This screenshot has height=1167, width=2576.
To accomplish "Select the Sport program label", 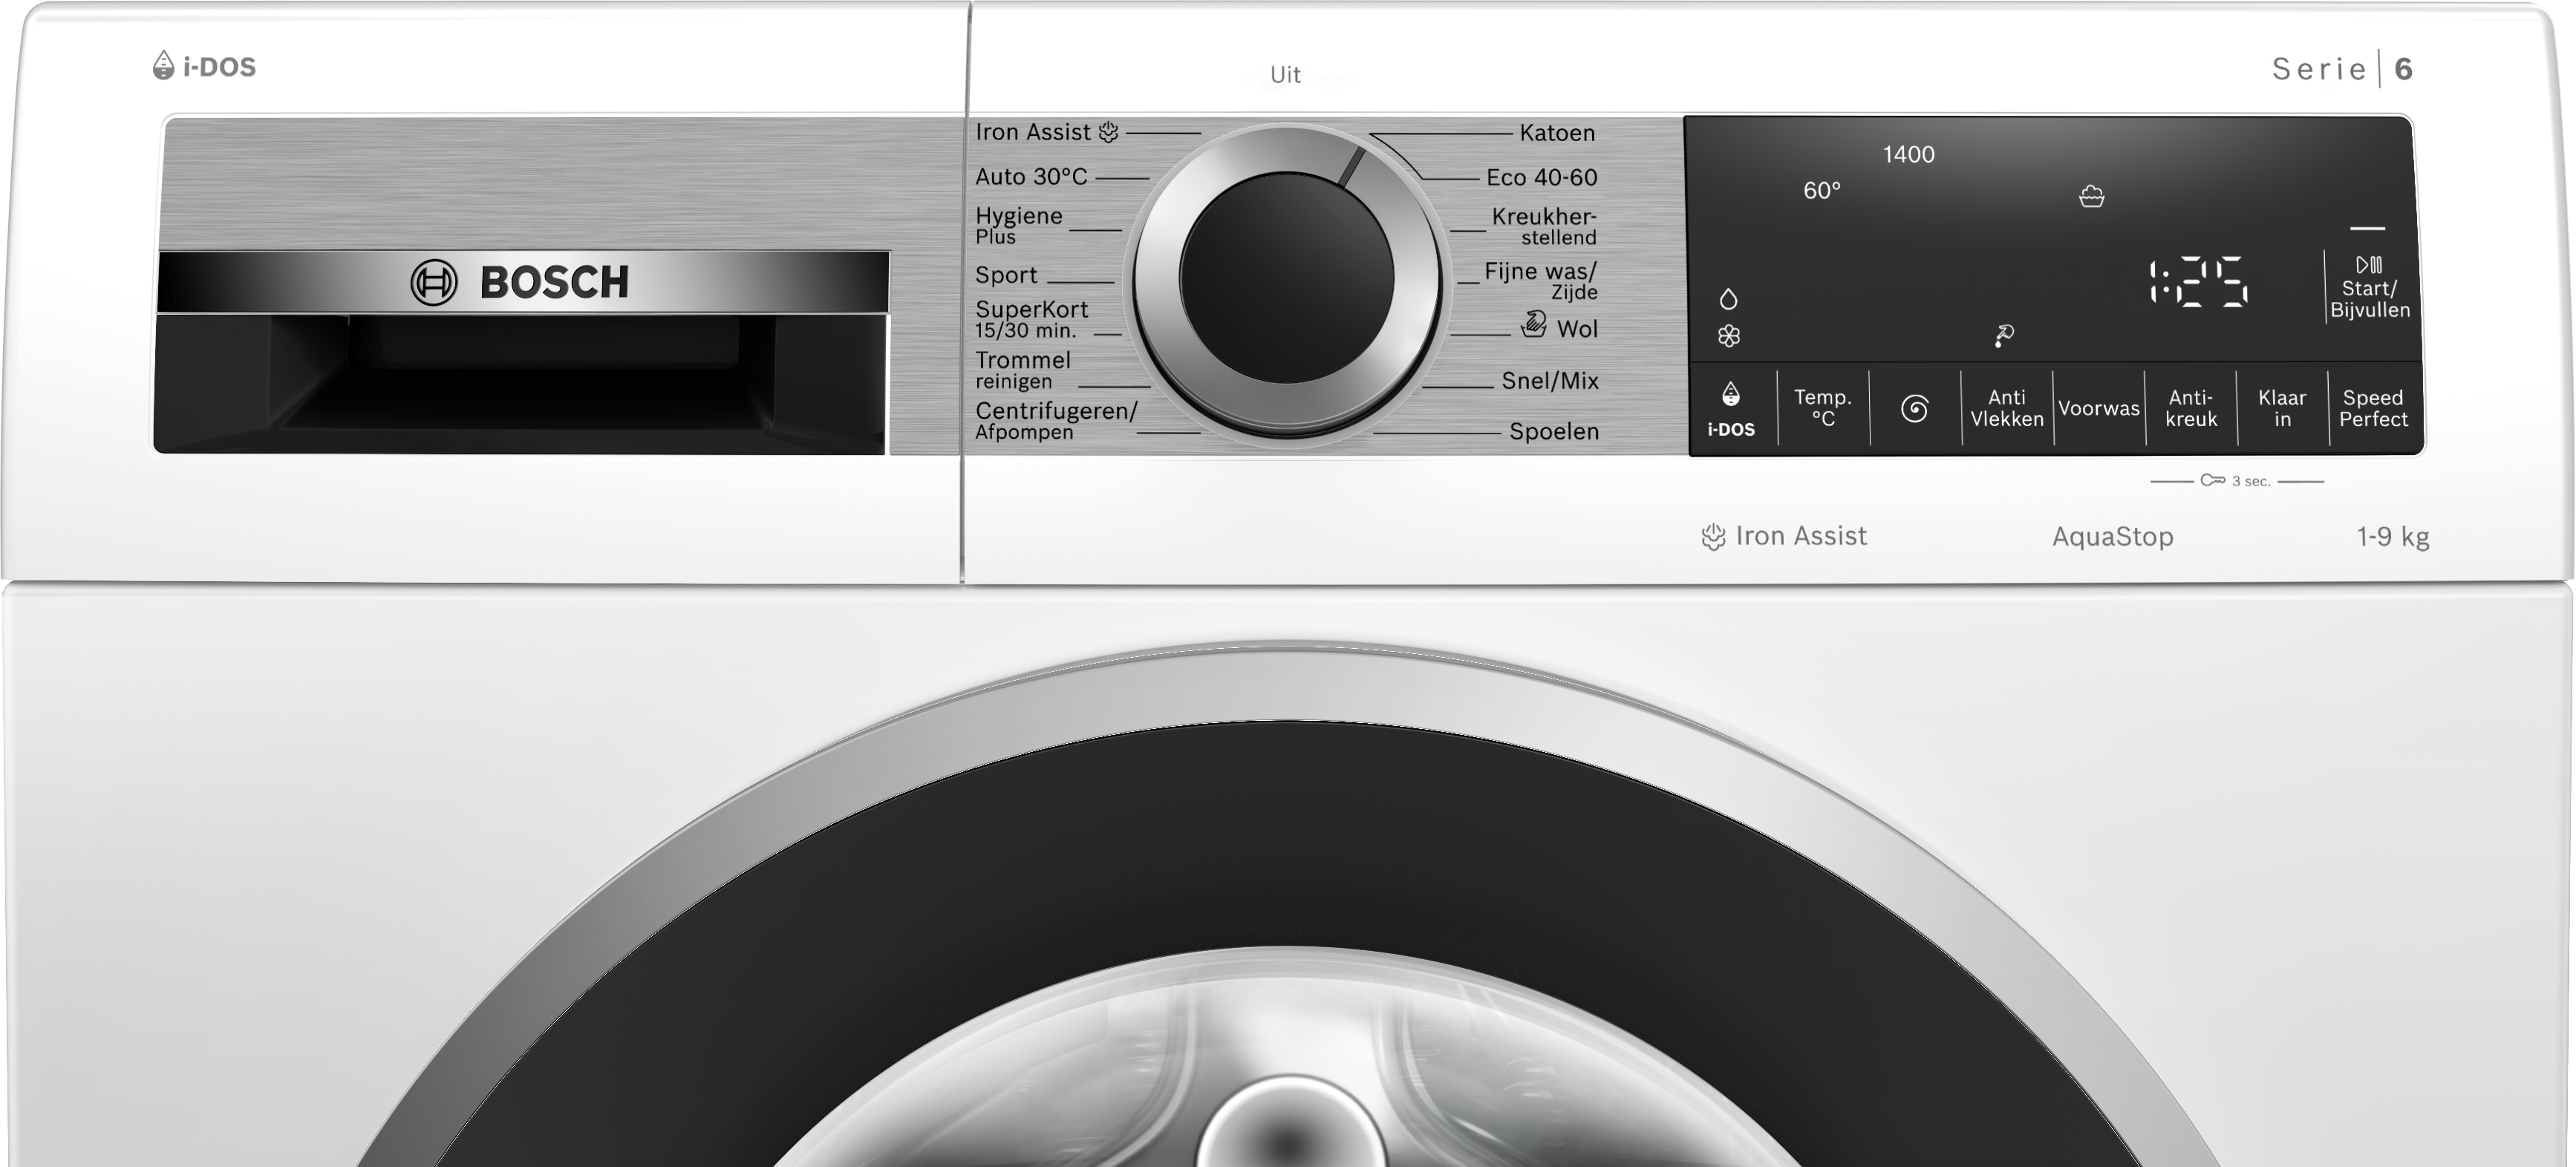I will pyautogui.click(x=1006, y=275).
